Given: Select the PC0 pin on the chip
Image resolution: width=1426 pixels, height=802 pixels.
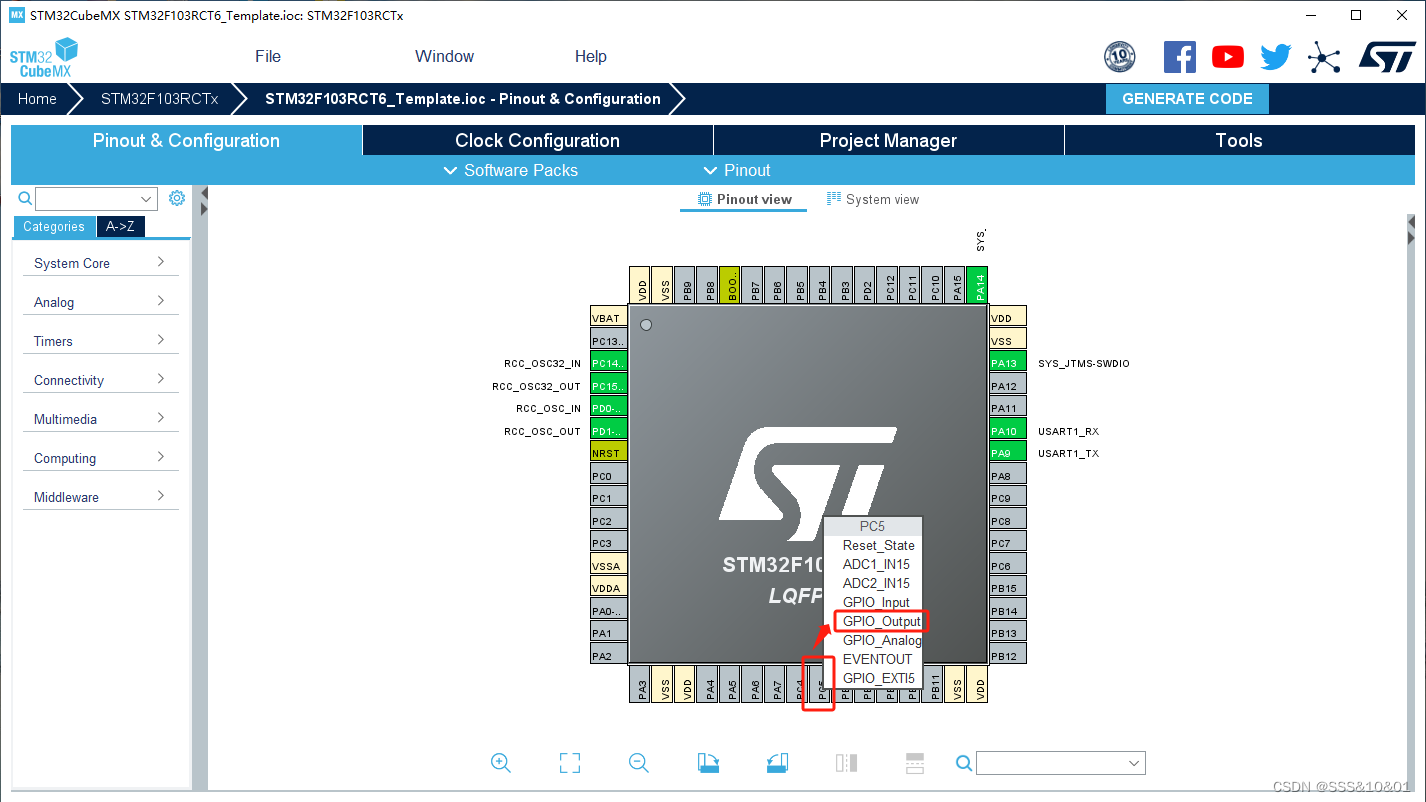Looking at the screenshot, I should [609, 476].
